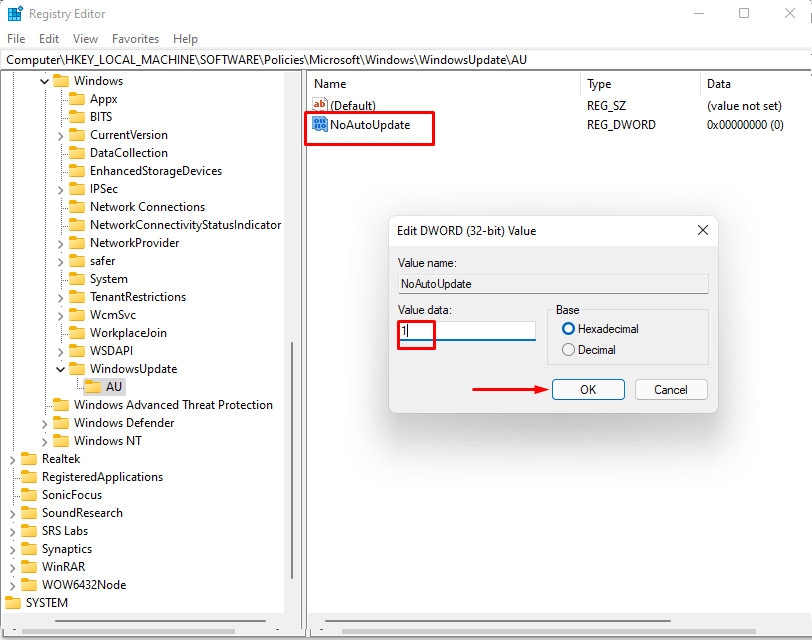The width and height of the screenshot is (812, 640).
Task: Select the Decimal base option
Action: point(589,350)
